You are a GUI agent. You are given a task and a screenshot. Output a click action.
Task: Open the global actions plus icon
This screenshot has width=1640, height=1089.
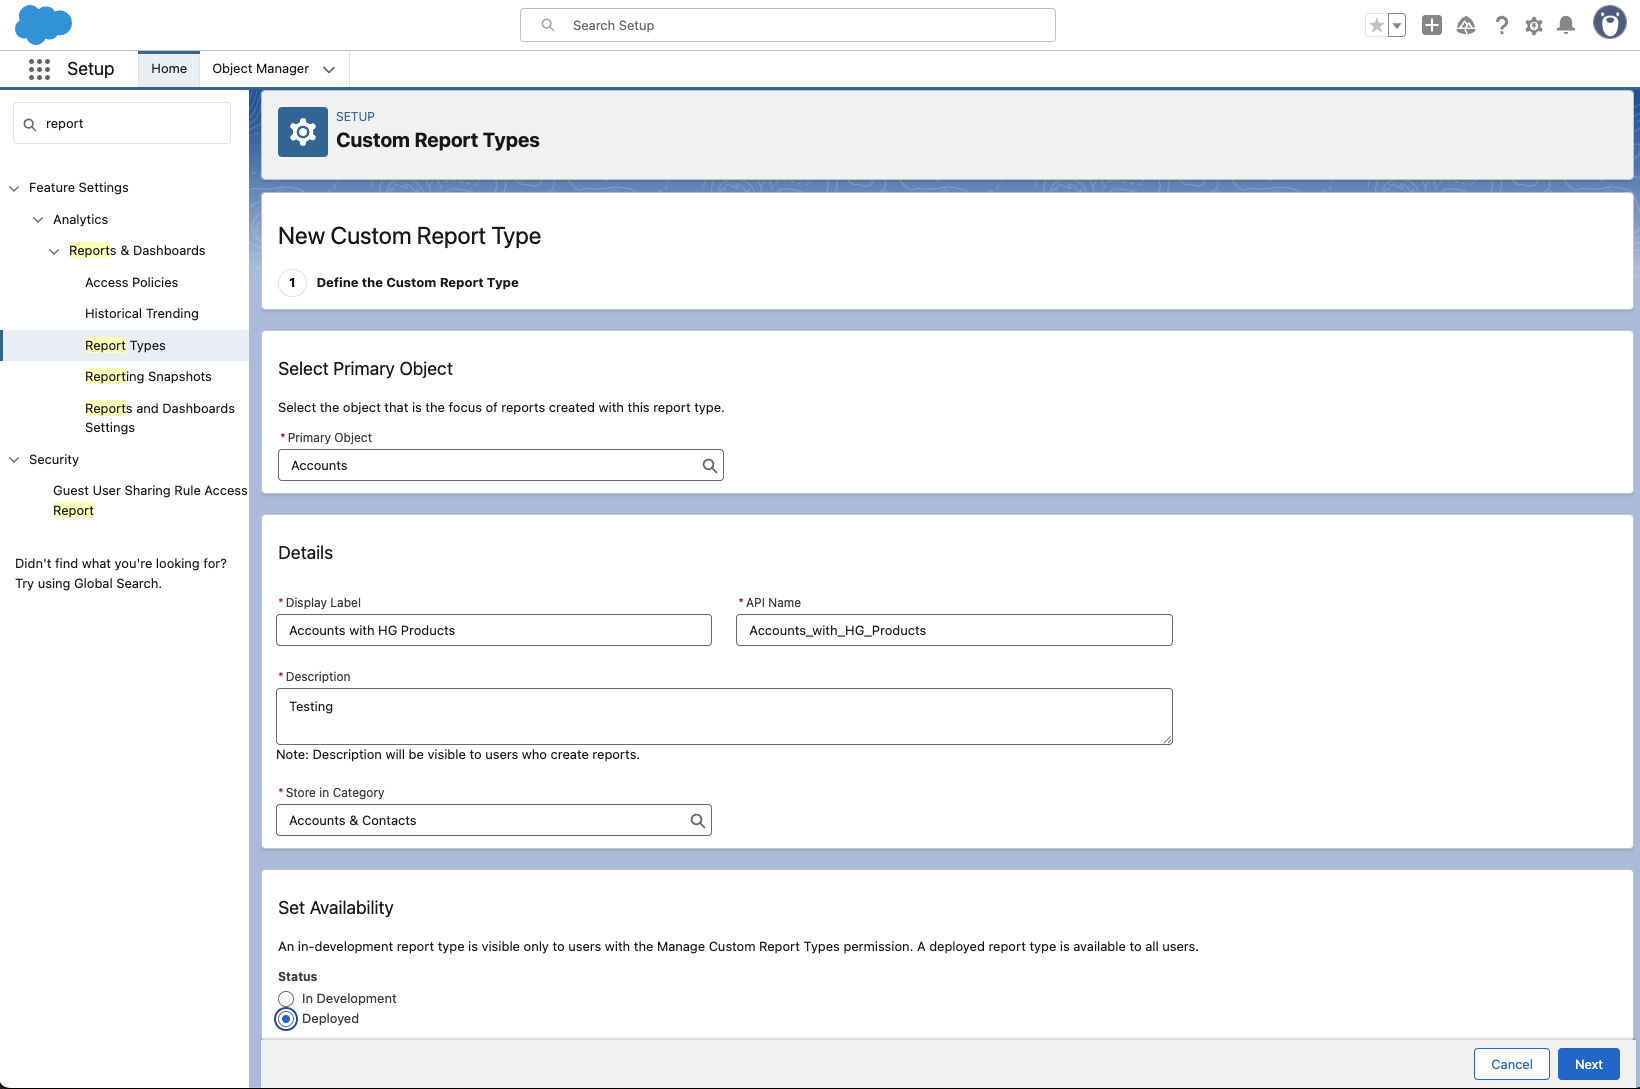1432,25
